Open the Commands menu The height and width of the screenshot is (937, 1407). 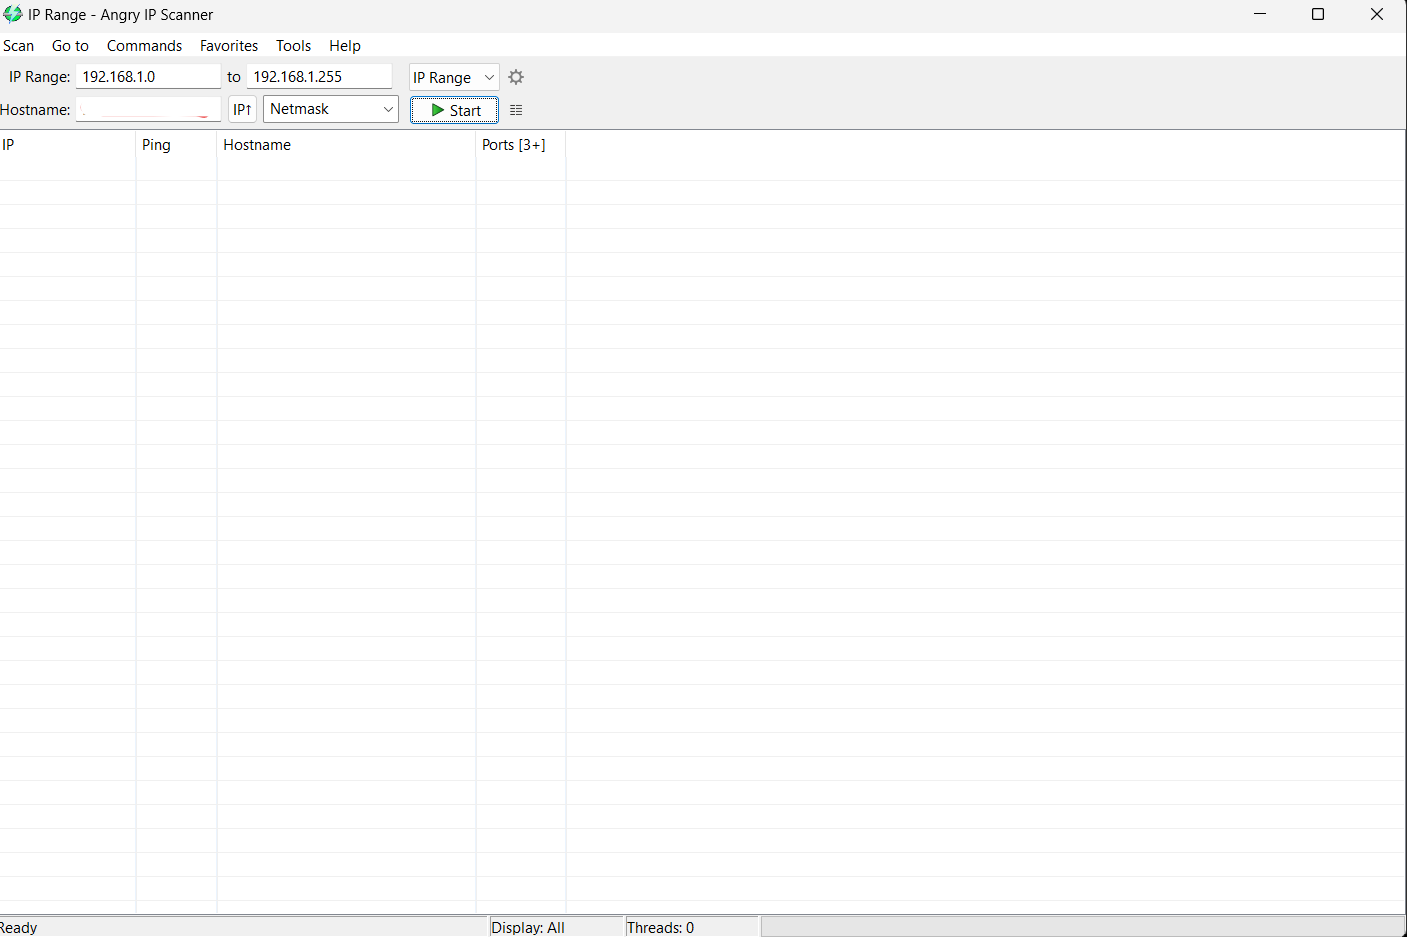tap(144, 46)
